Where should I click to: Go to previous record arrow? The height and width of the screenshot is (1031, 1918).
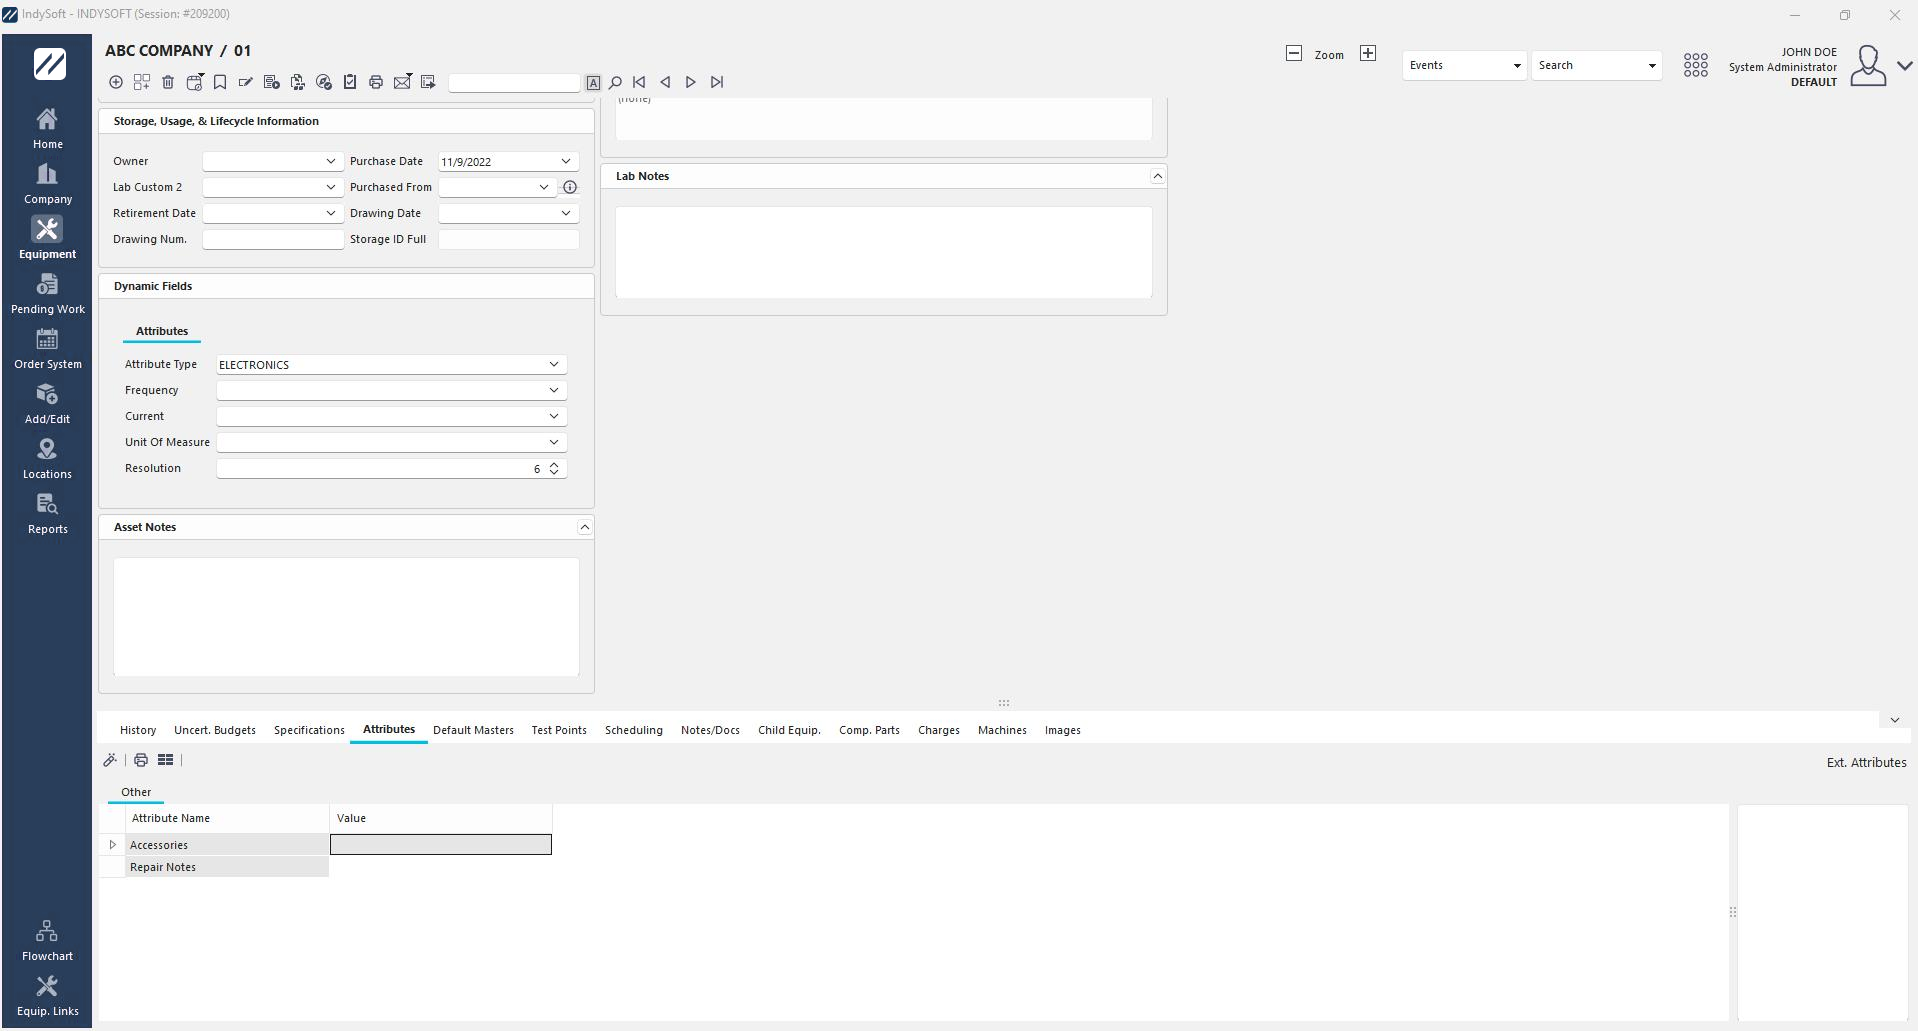point(665,82)
